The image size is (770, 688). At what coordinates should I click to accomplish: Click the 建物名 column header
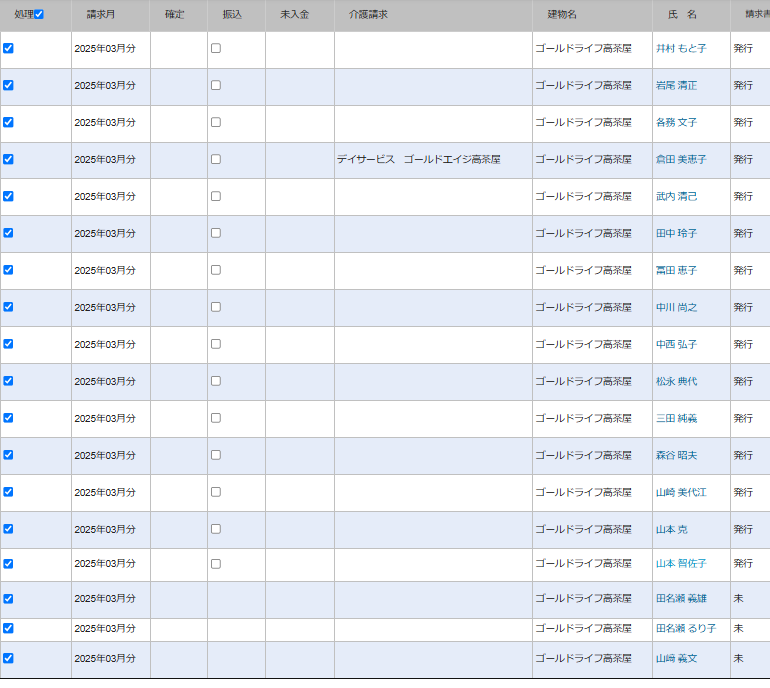pyautogui.click(x=562, y=15)
